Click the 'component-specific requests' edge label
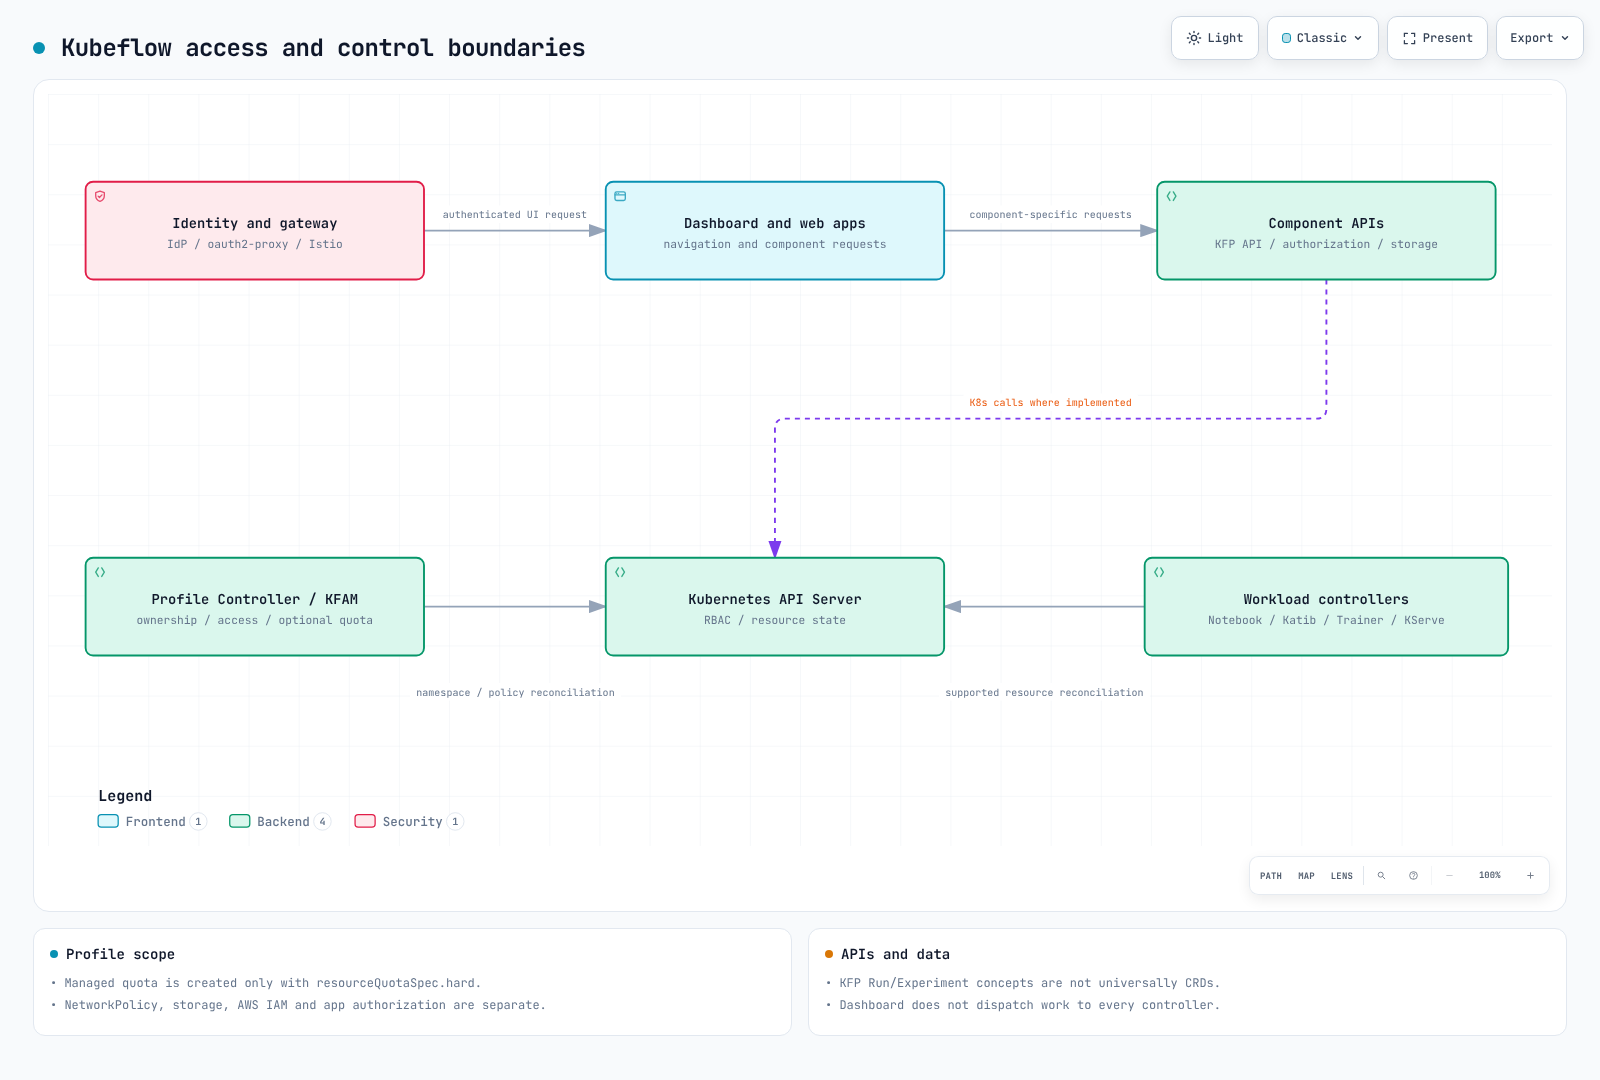Viewport: 1600px width, 1080px height. pyautogui.click(x=1050, y=215)
